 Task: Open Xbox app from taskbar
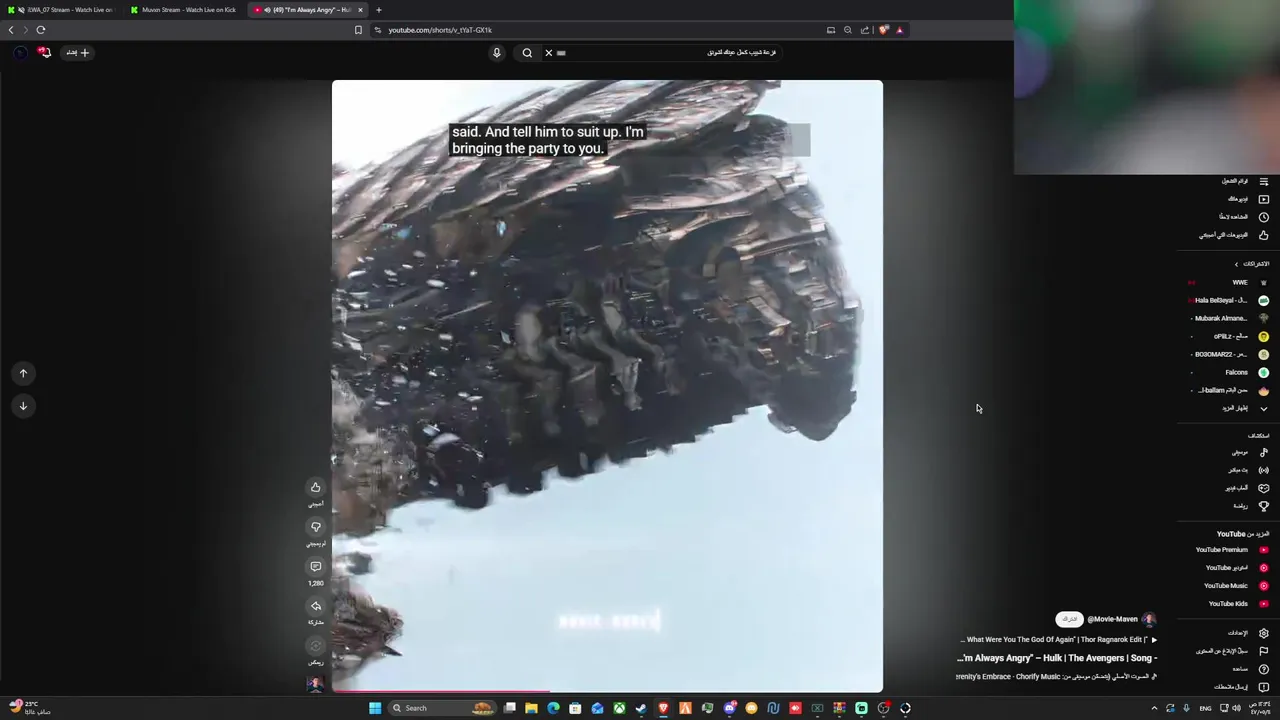click(619, 708)
